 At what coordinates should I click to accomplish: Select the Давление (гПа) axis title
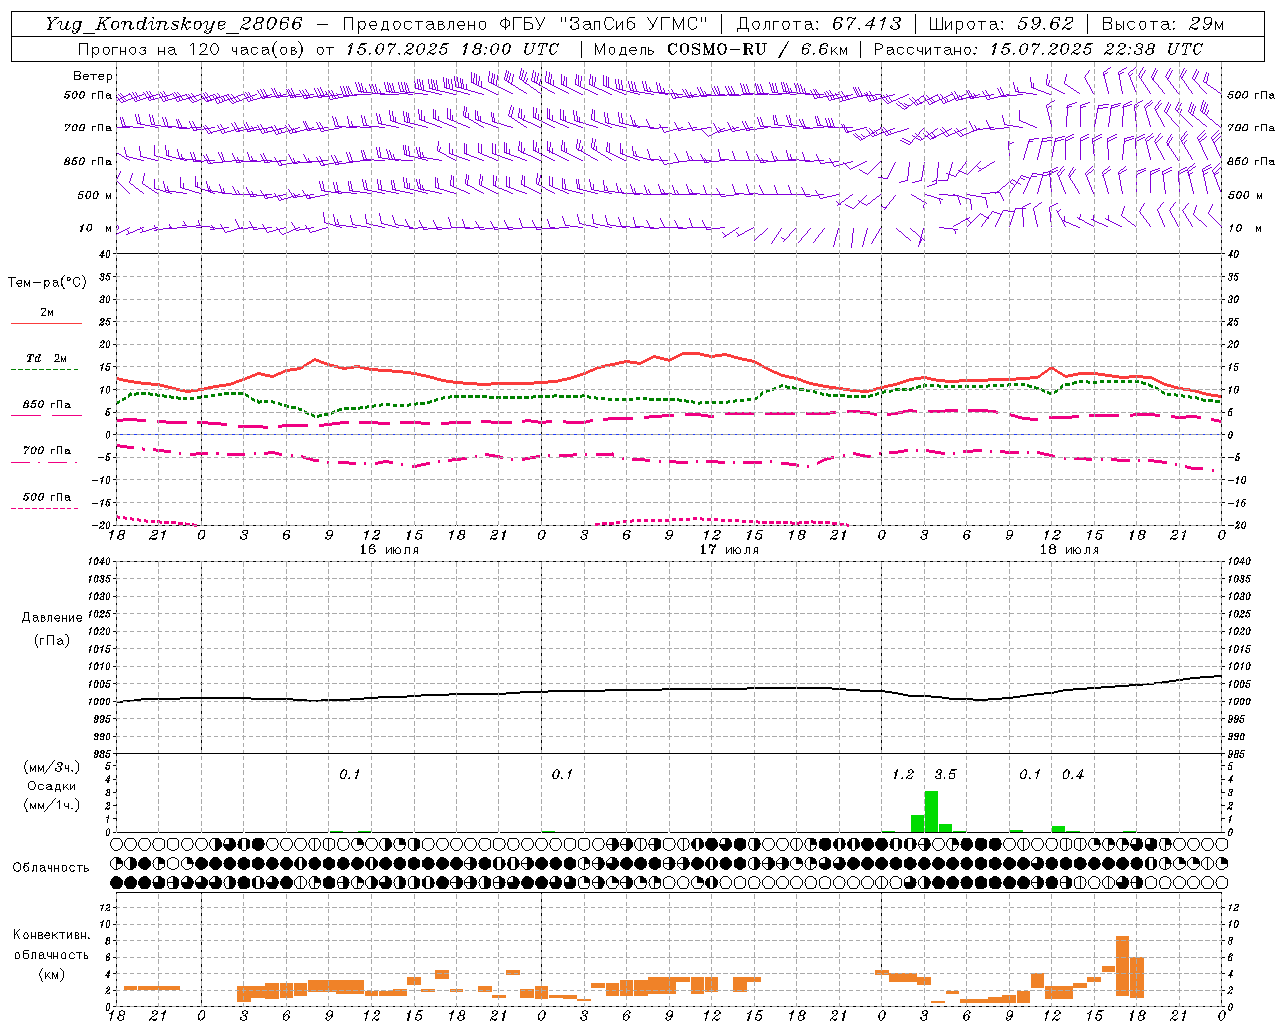click(52, 629)
